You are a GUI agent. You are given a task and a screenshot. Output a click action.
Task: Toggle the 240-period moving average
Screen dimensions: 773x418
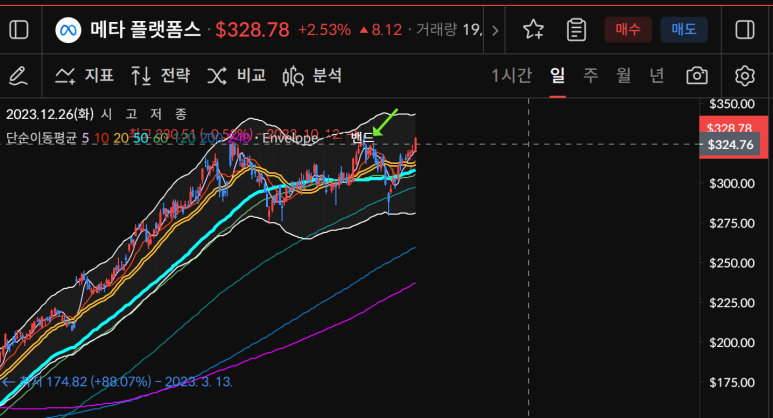pos(240,138)
